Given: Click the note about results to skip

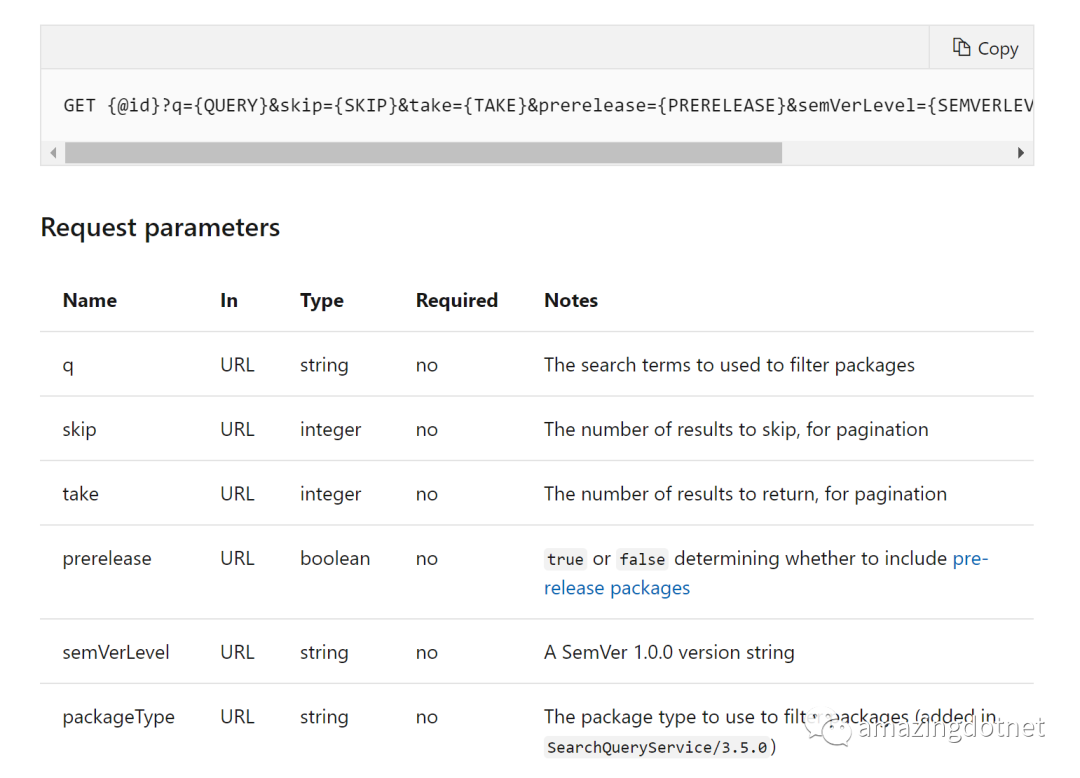Looking at the screenshot, I should point(736,430).
